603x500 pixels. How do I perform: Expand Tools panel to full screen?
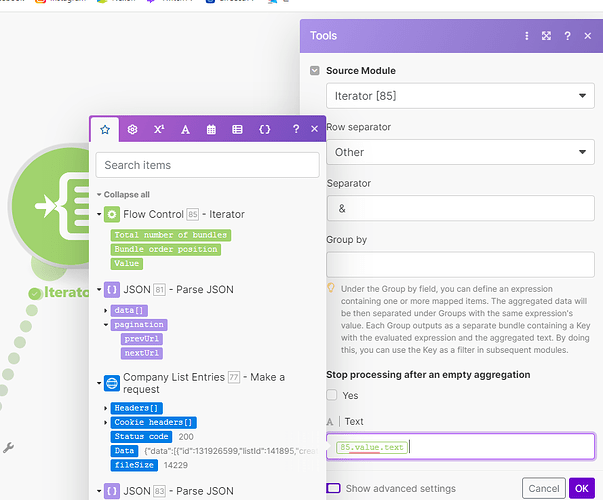[546, 36]
